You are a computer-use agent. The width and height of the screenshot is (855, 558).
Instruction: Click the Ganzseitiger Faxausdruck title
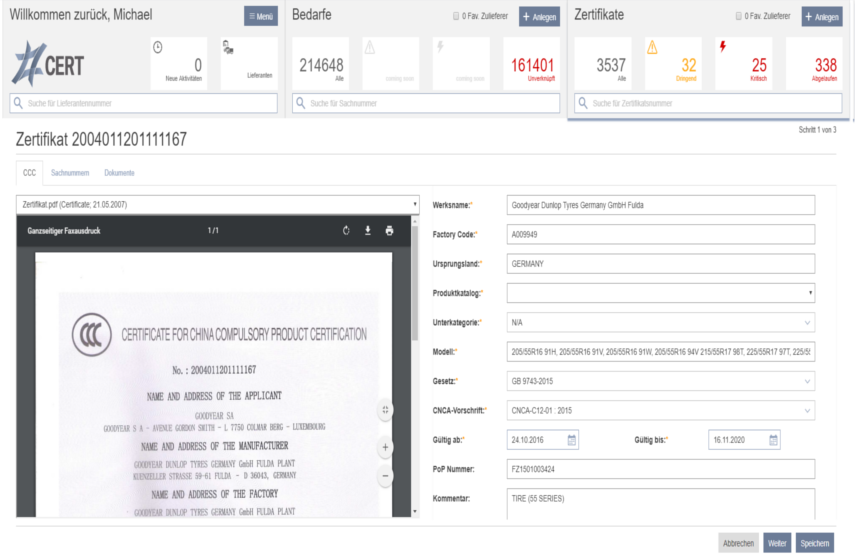(x=64, y=231)
